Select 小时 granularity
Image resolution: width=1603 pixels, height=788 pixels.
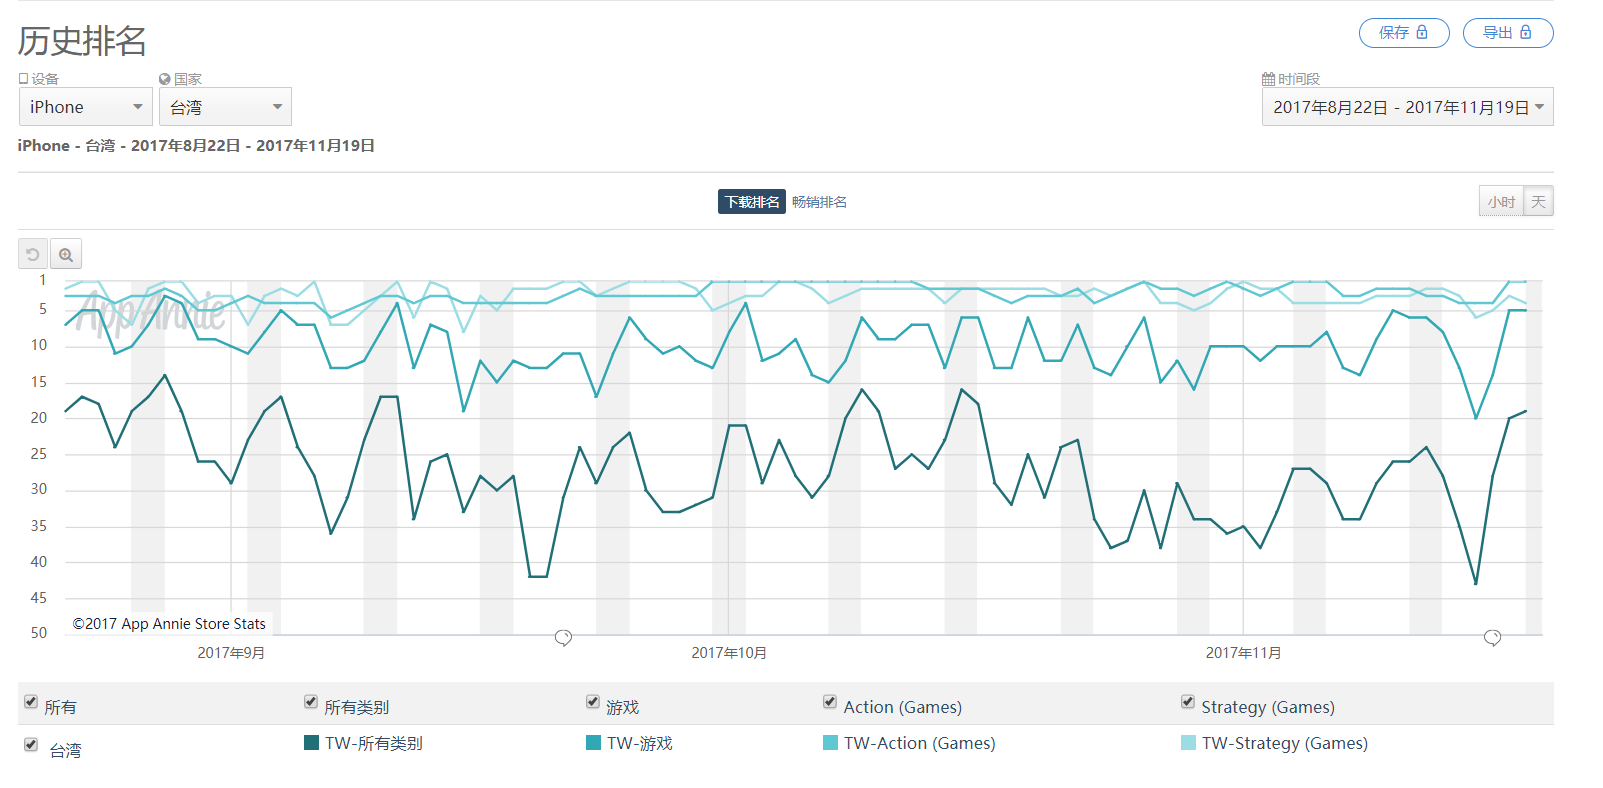1501,202
